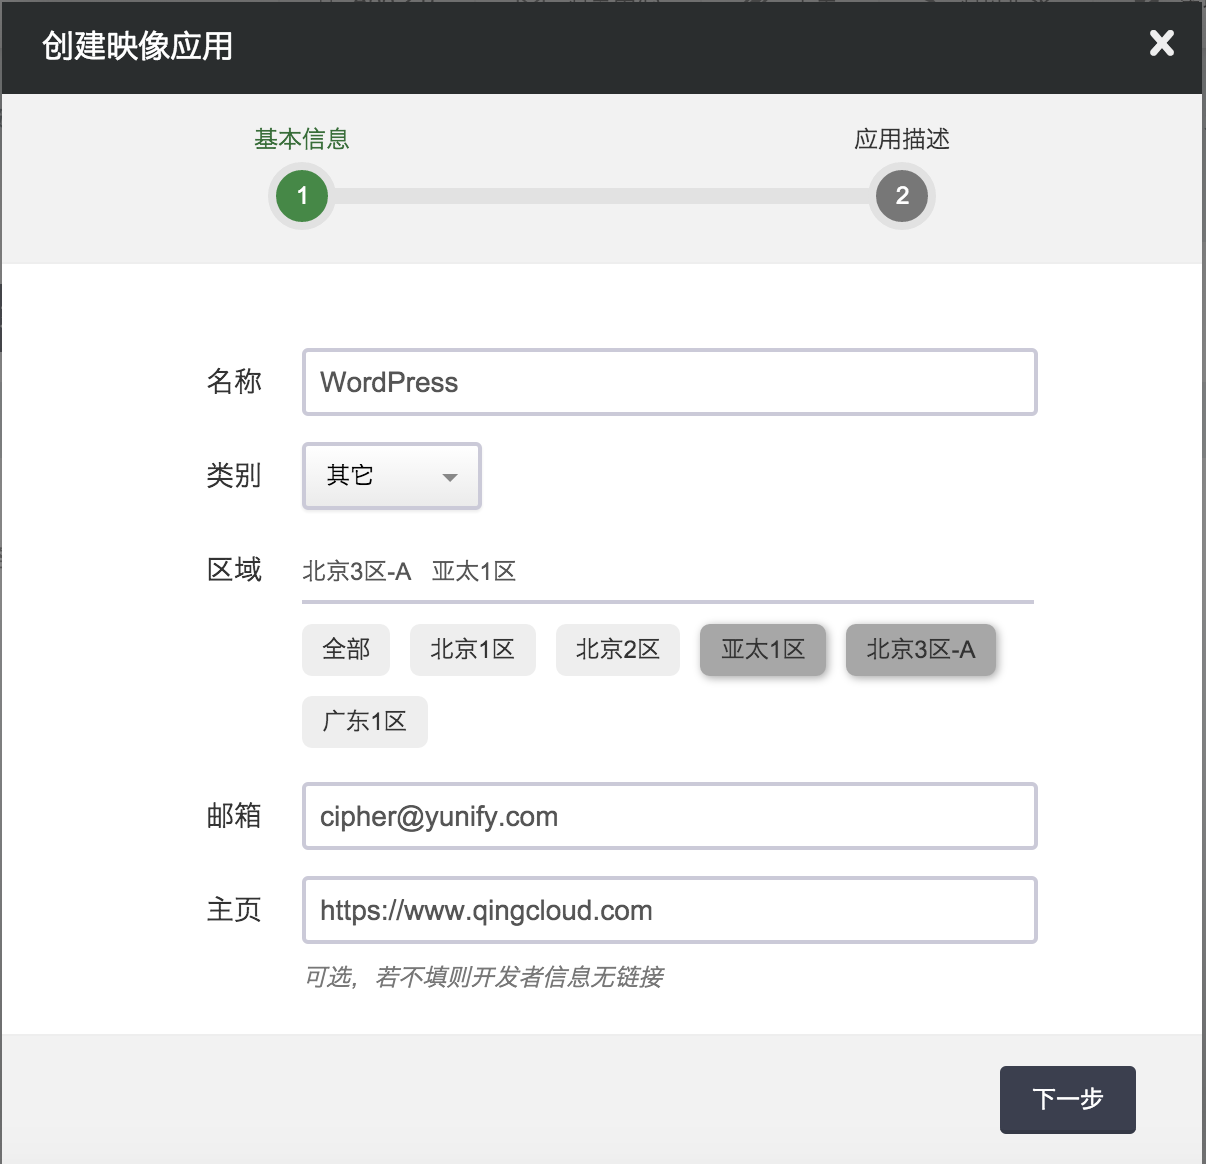
Task: Select the 基本信息 step label
Action: click(x=301, y=139)
